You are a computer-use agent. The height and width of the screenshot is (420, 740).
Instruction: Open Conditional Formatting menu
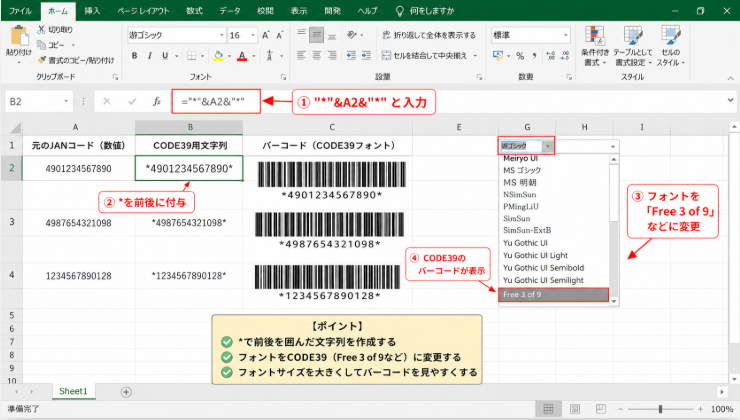[595, 46]
